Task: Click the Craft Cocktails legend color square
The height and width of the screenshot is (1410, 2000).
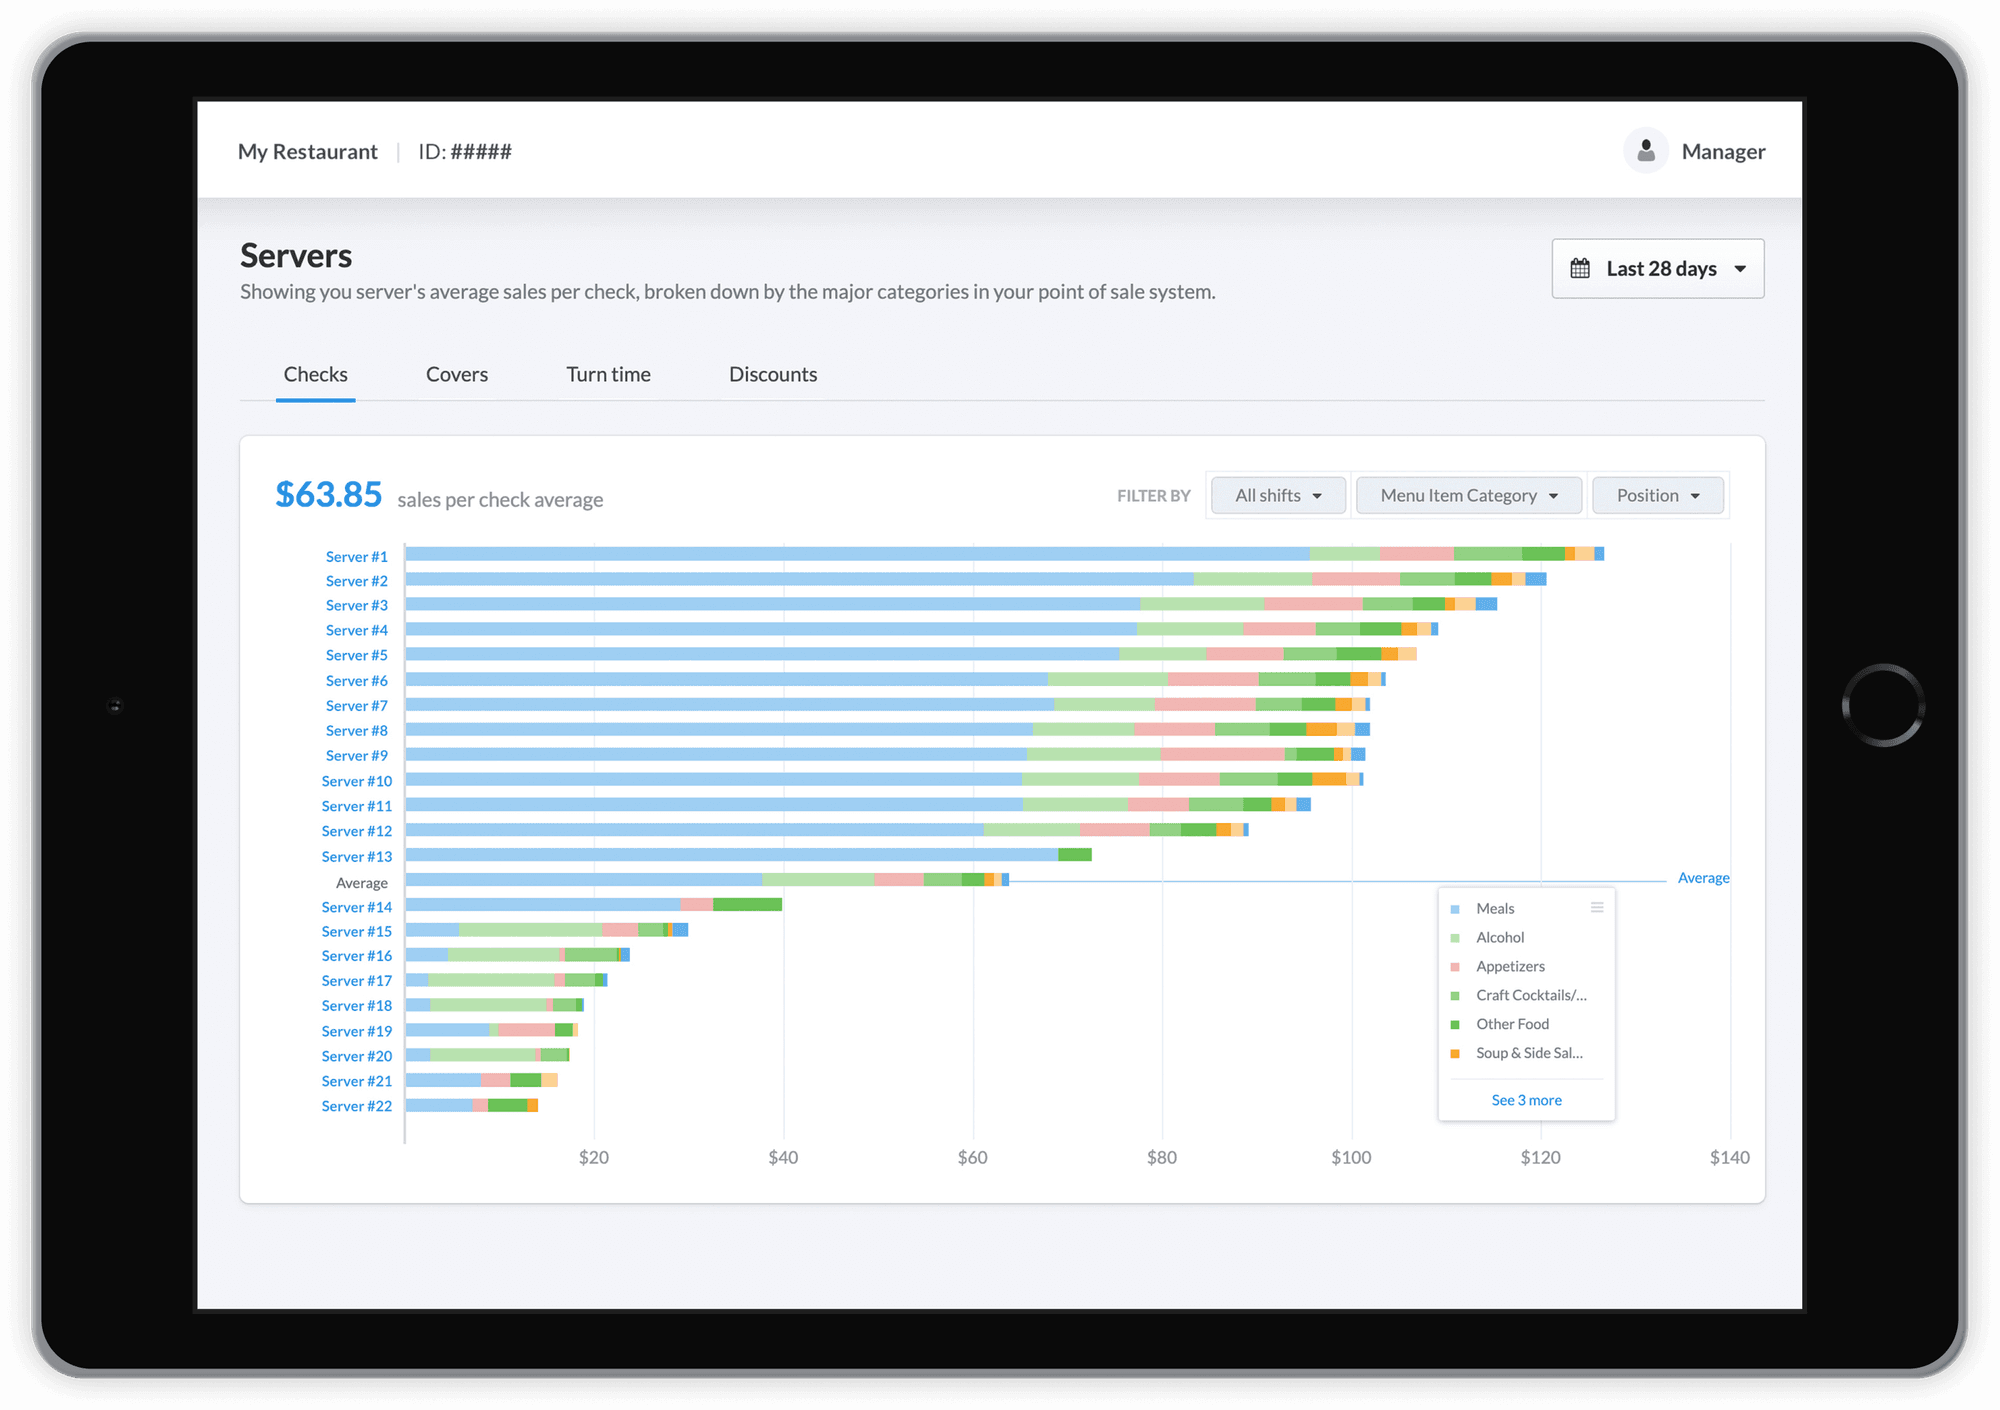Action: (1455, 996)
